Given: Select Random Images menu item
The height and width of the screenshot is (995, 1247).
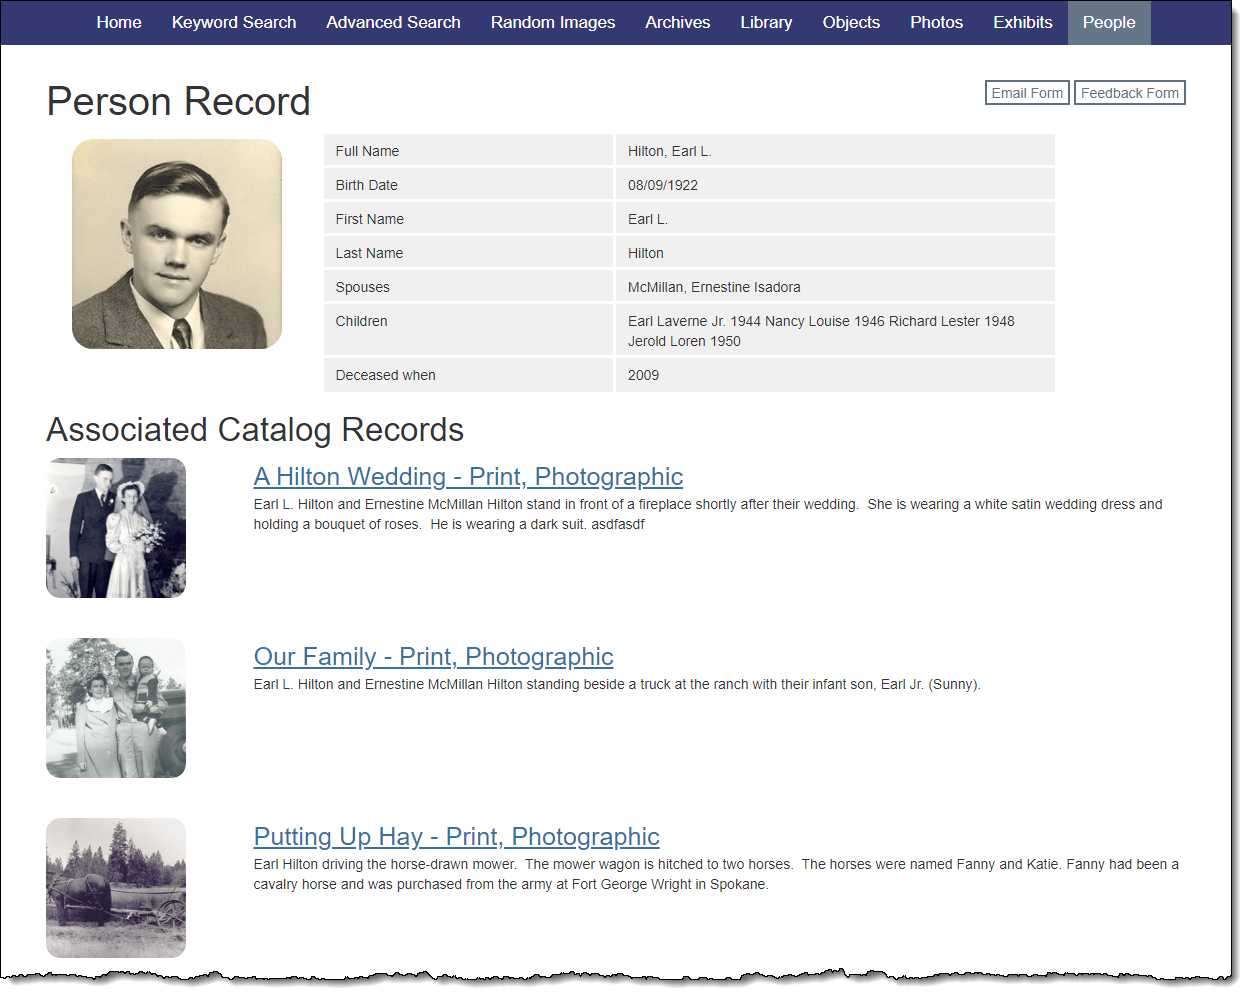Looking at the screenshot, I should [x=552, y=22].
